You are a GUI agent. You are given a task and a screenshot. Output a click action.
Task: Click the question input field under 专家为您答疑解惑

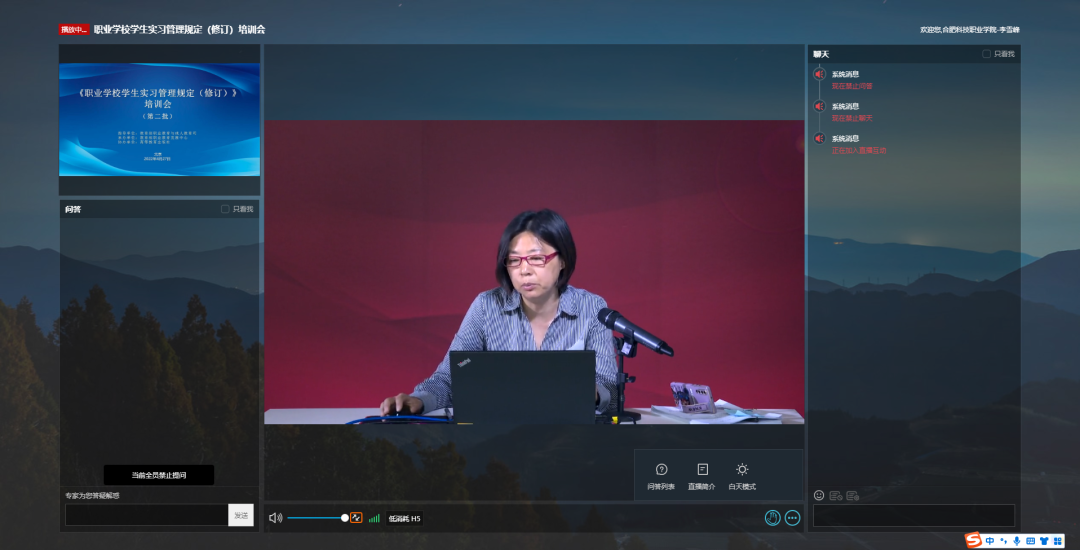coord(146,515)
